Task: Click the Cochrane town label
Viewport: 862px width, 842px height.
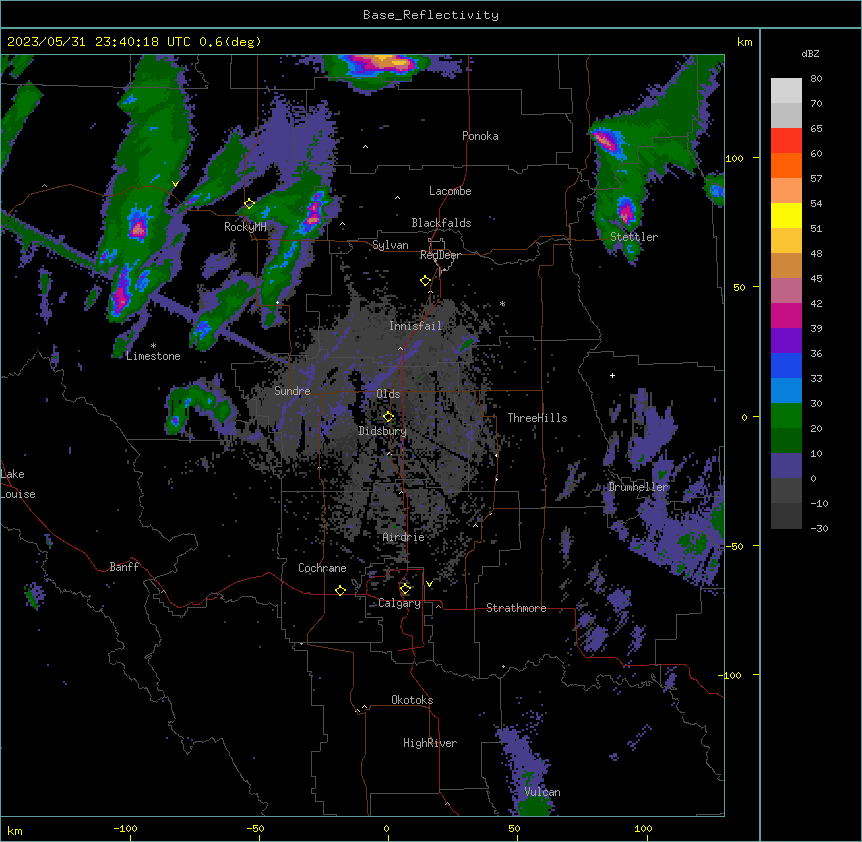Action: (322, 568)
